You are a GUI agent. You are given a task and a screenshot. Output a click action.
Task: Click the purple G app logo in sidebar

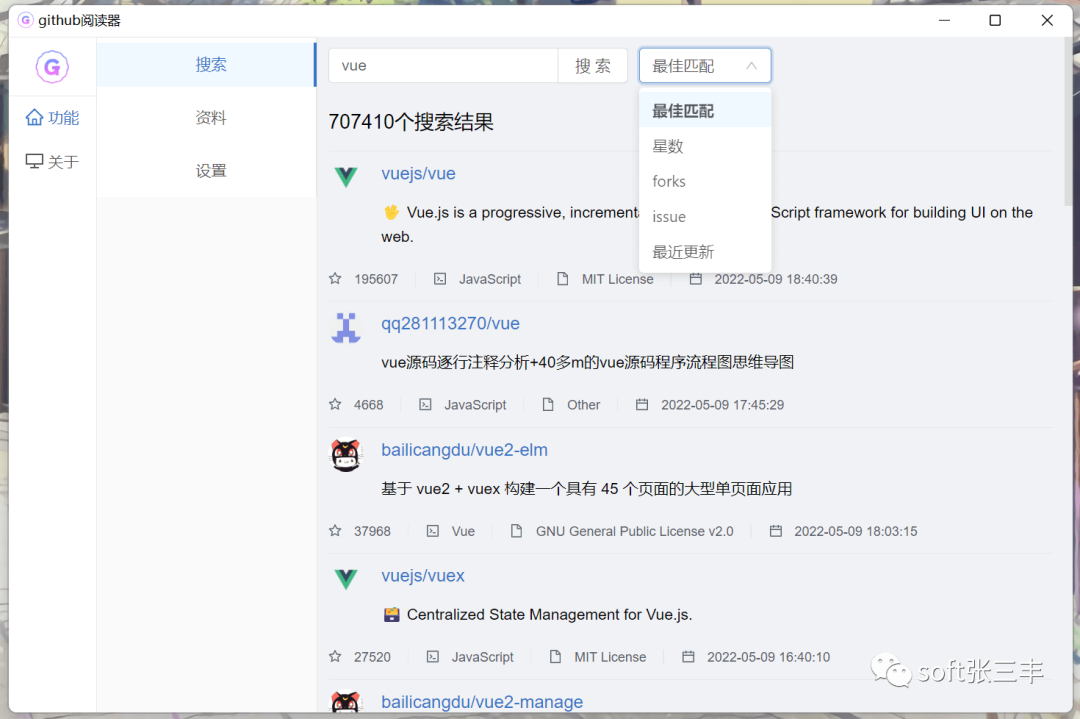pos(52,67)
